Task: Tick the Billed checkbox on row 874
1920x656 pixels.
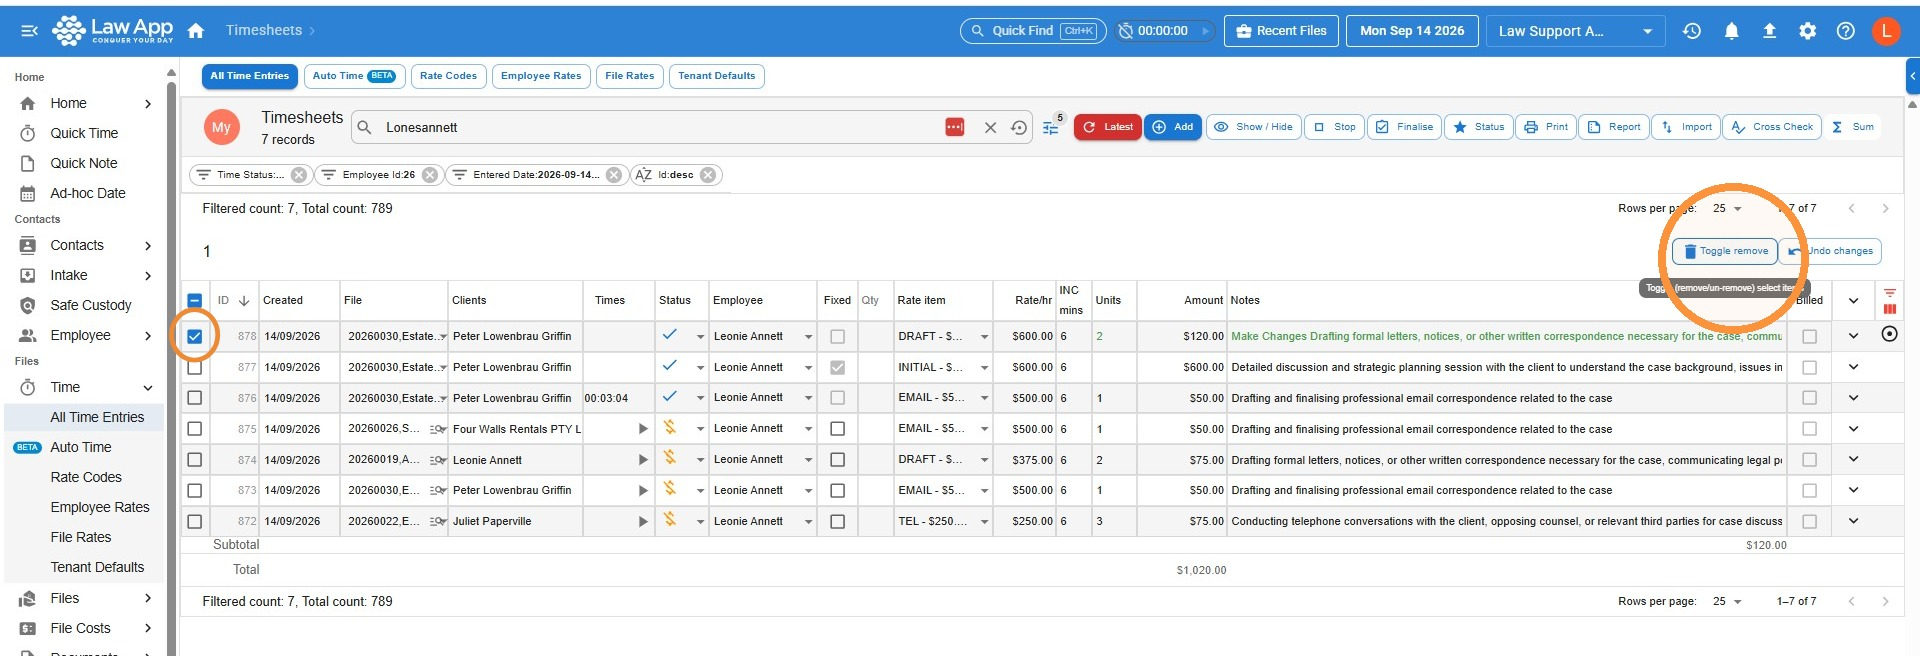Action: click(x=1809, y=460)
